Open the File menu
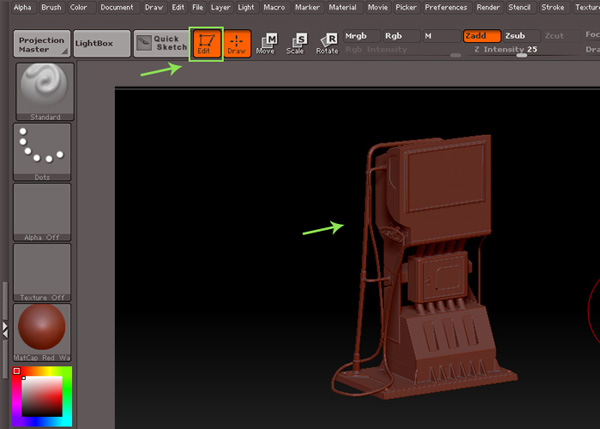600x429 pixels. [x=198, y=7]
